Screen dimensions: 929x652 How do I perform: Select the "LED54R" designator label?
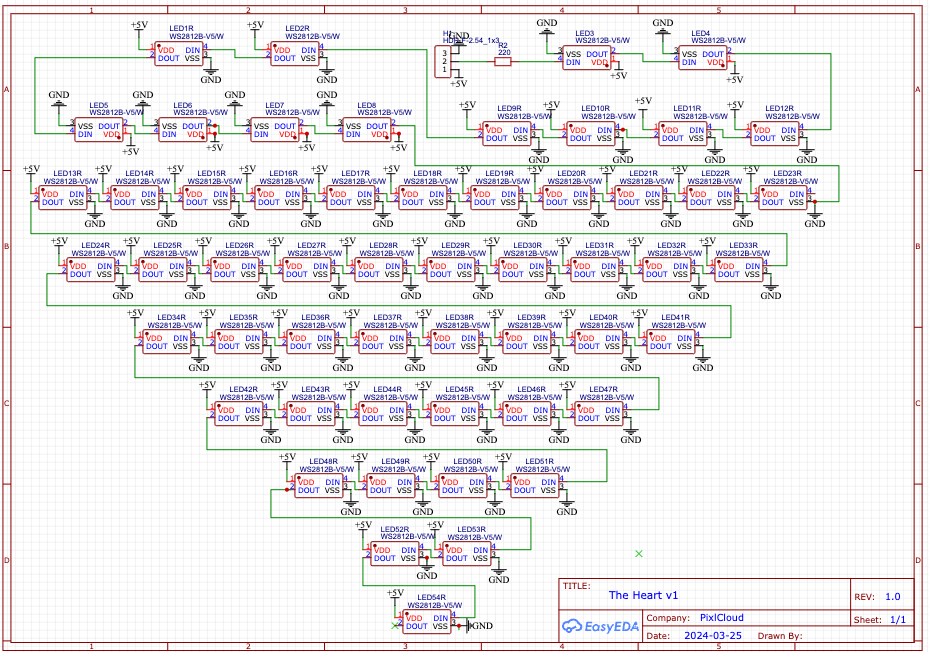click(x=431, y=597)
